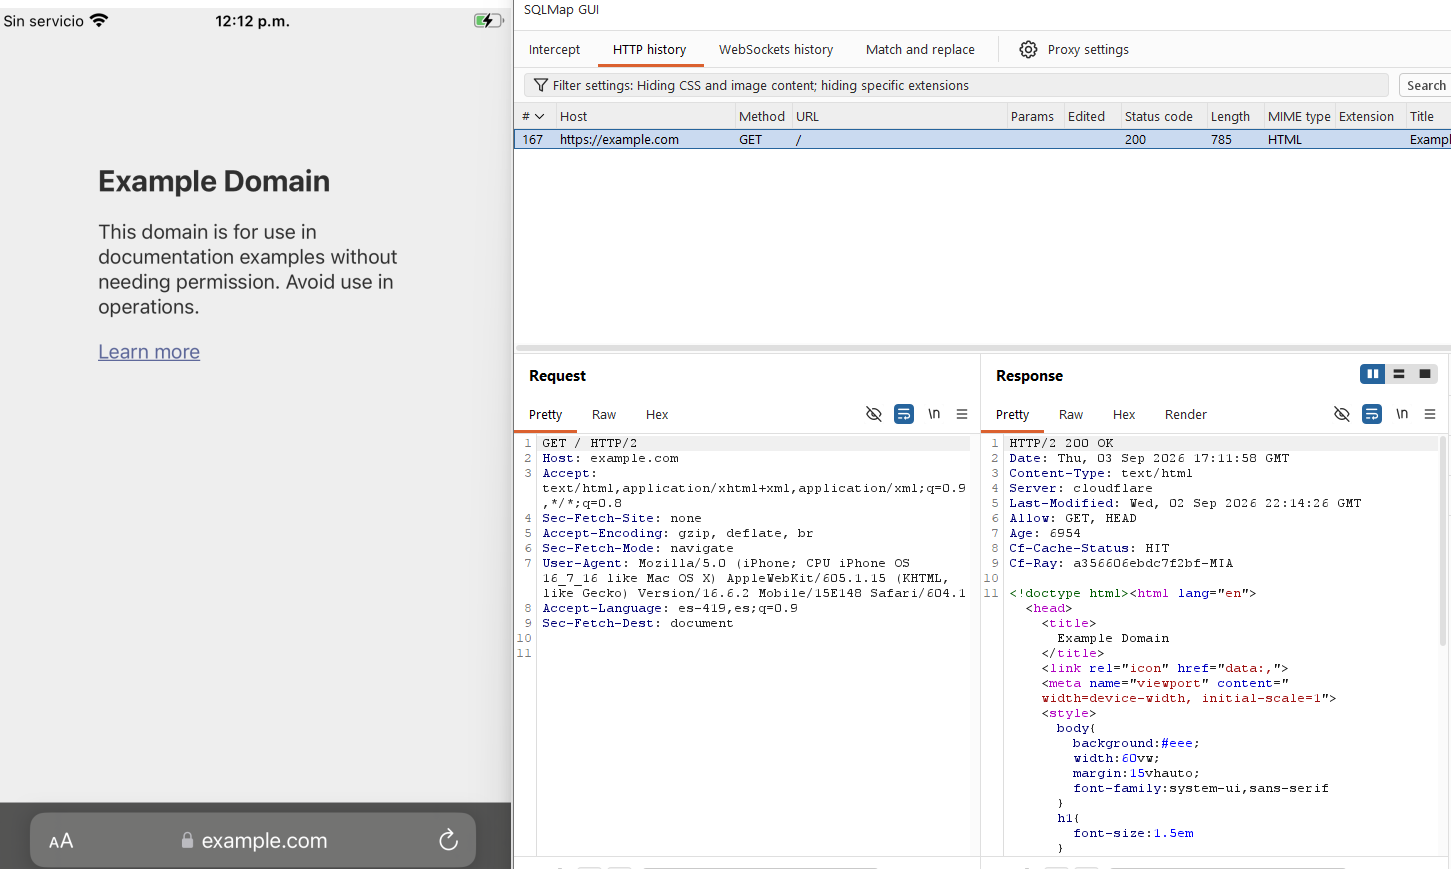The width and height of the screenshot is (1451, 869).
Task: Tap the AA text size button
Action: [x=61, y=841]
